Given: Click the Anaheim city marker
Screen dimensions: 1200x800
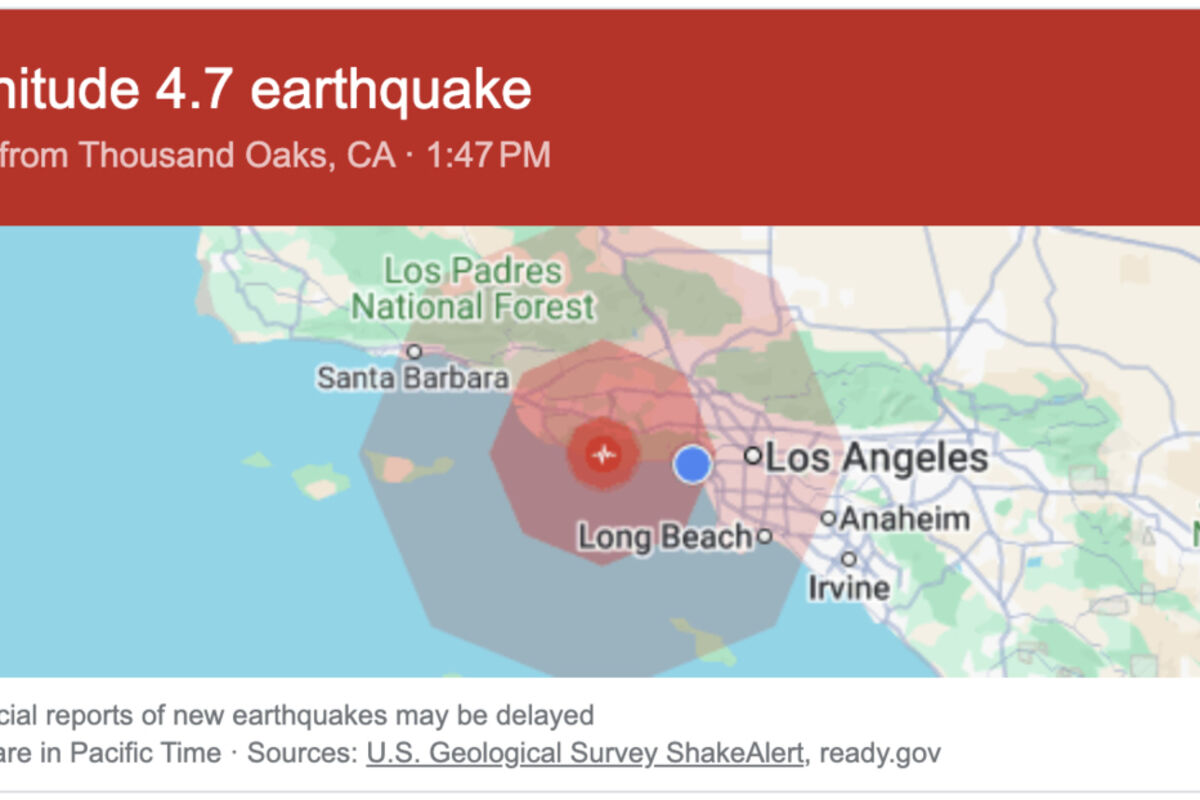Looking at the screenshot, I should [828, 518].
